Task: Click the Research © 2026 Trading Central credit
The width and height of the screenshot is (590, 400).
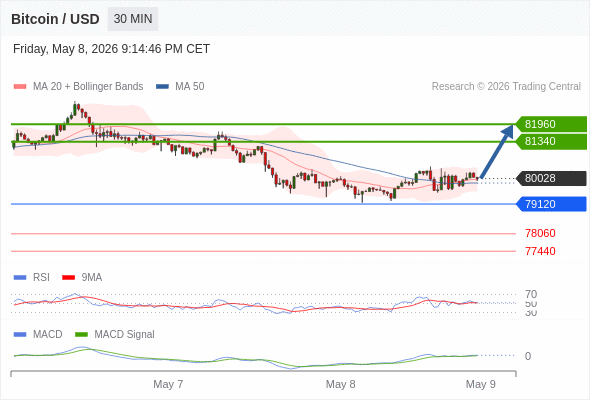Action: tap(506, 87)
